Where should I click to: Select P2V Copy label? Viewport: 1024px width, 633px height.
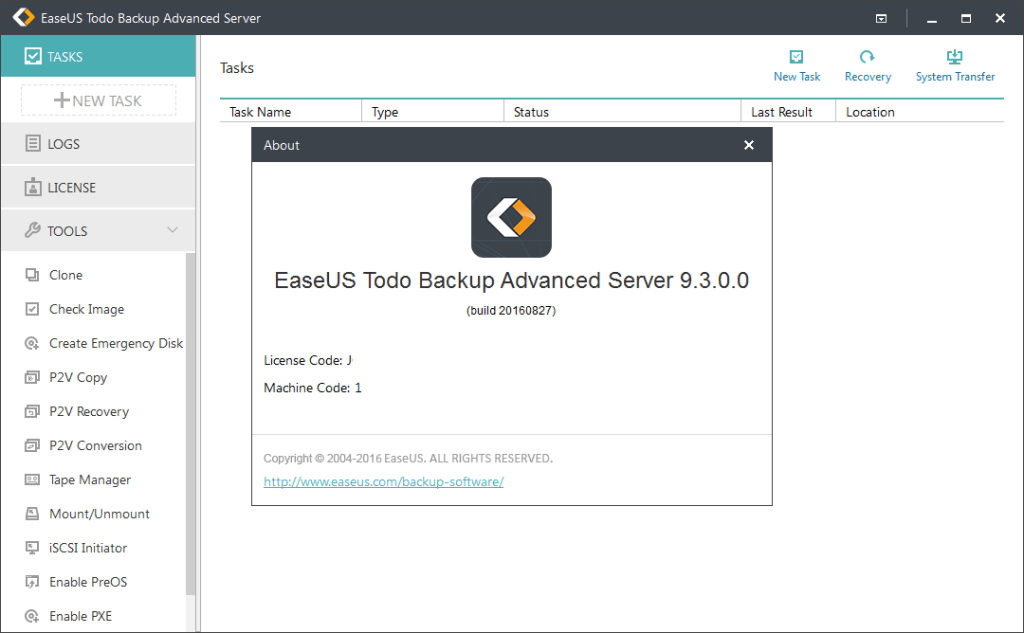click(78, 377)
